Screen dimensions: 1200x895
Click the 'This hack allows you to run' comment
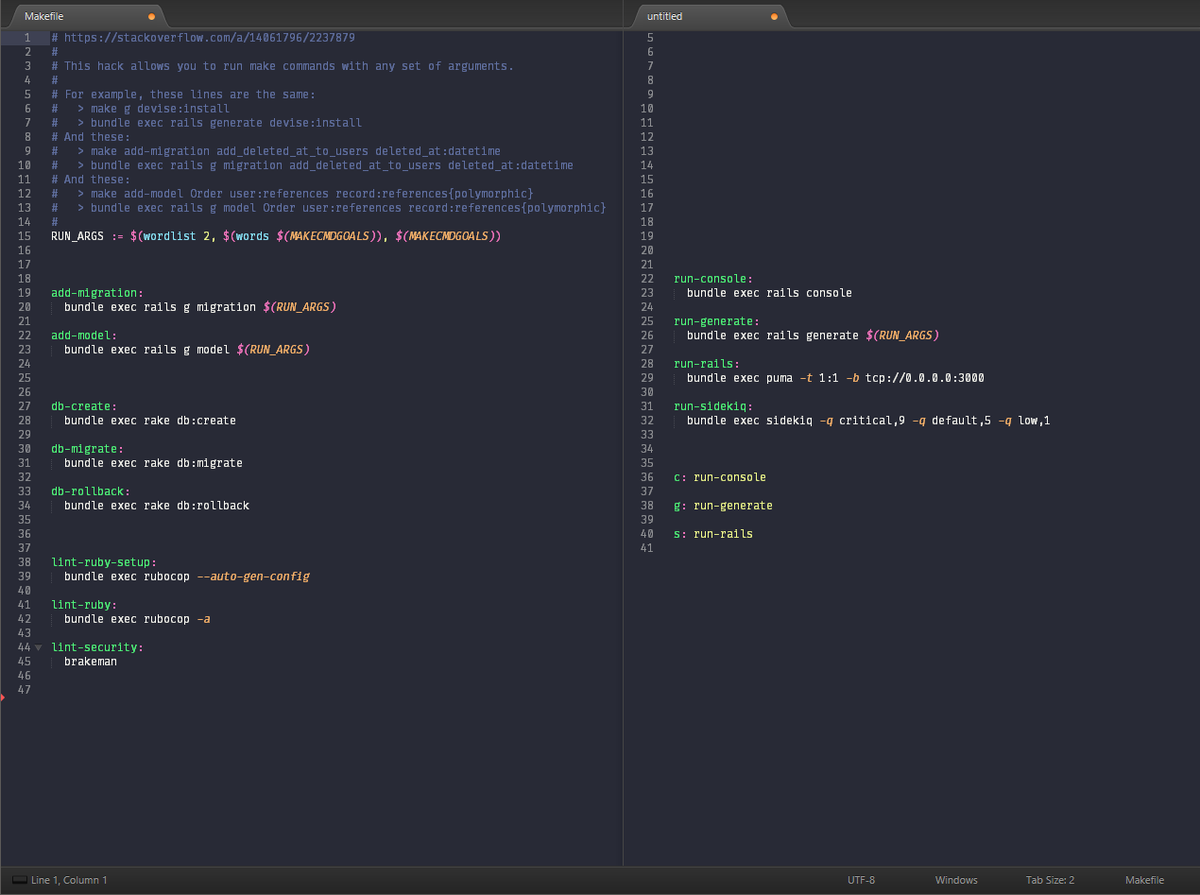click(282, 66)
